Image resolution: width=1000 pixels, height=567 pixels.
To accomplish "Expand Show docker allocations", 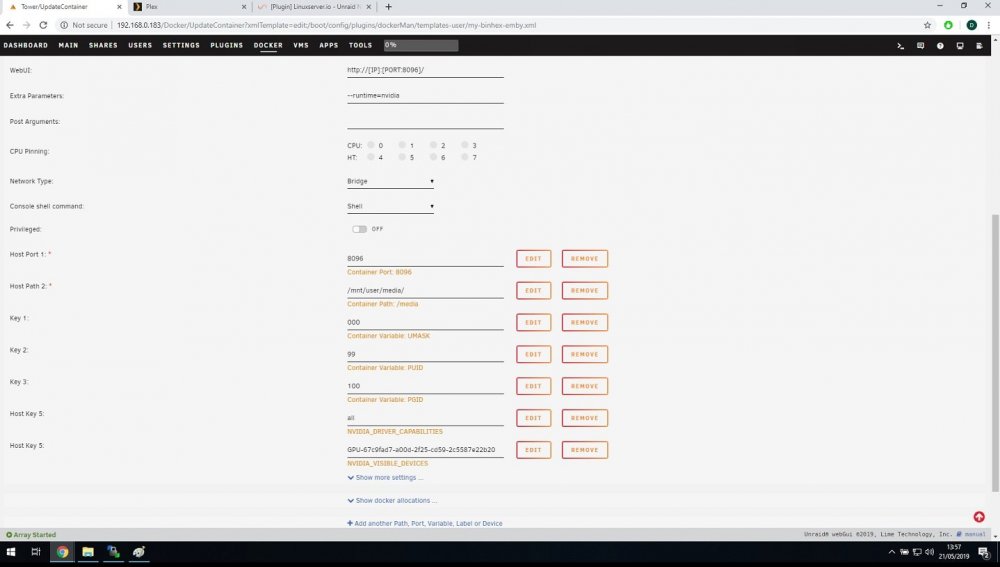I will (x=392, y=500).
